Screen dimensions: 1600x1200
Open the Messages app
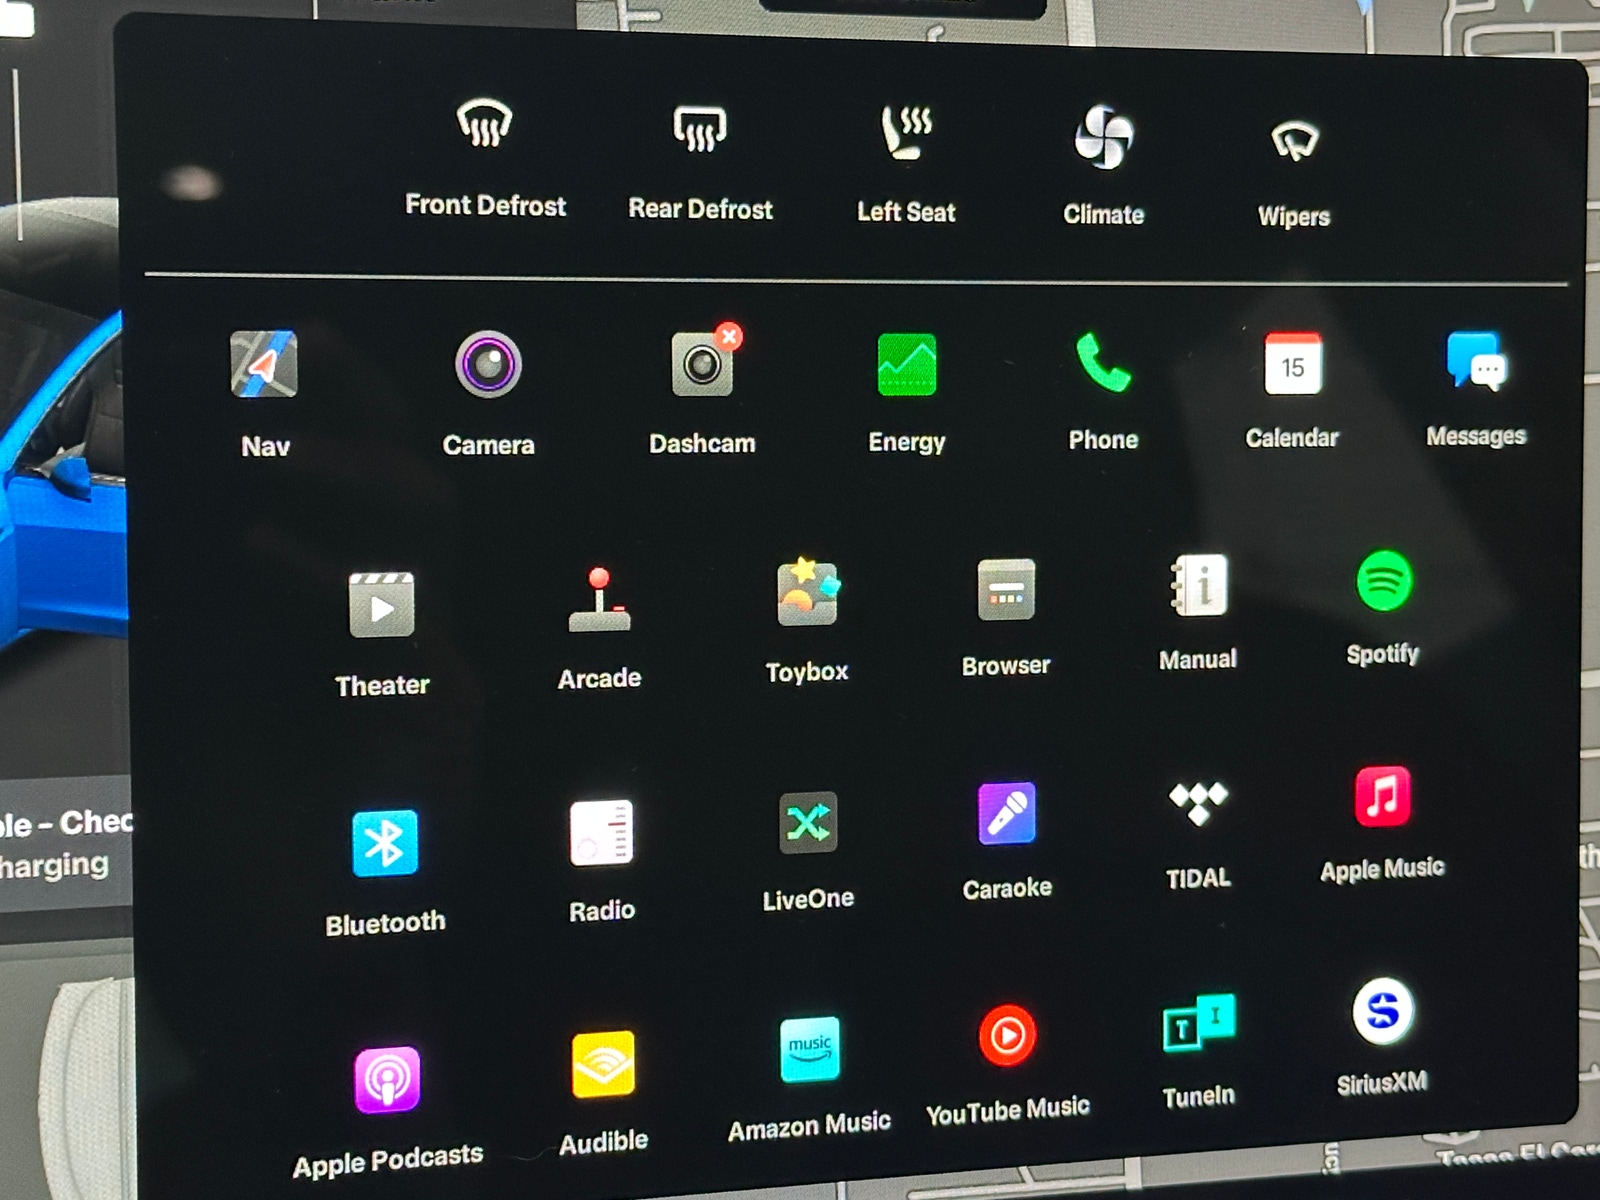tap(1477, 360)
